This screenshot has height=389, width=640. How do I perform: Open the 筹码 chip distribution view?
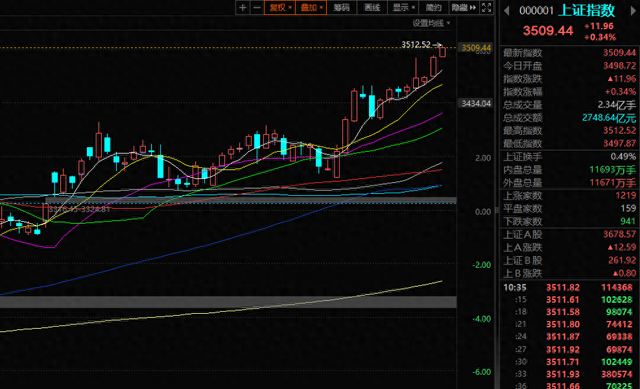342,7
